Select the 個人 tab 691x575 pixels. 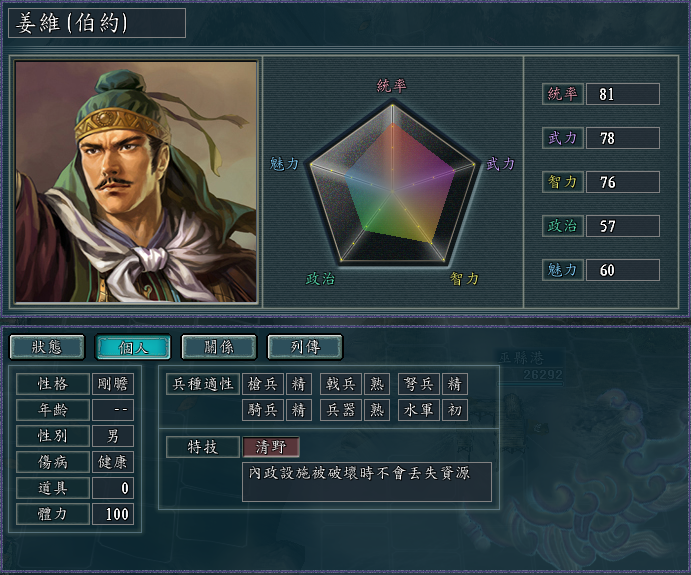coord(133,347)
